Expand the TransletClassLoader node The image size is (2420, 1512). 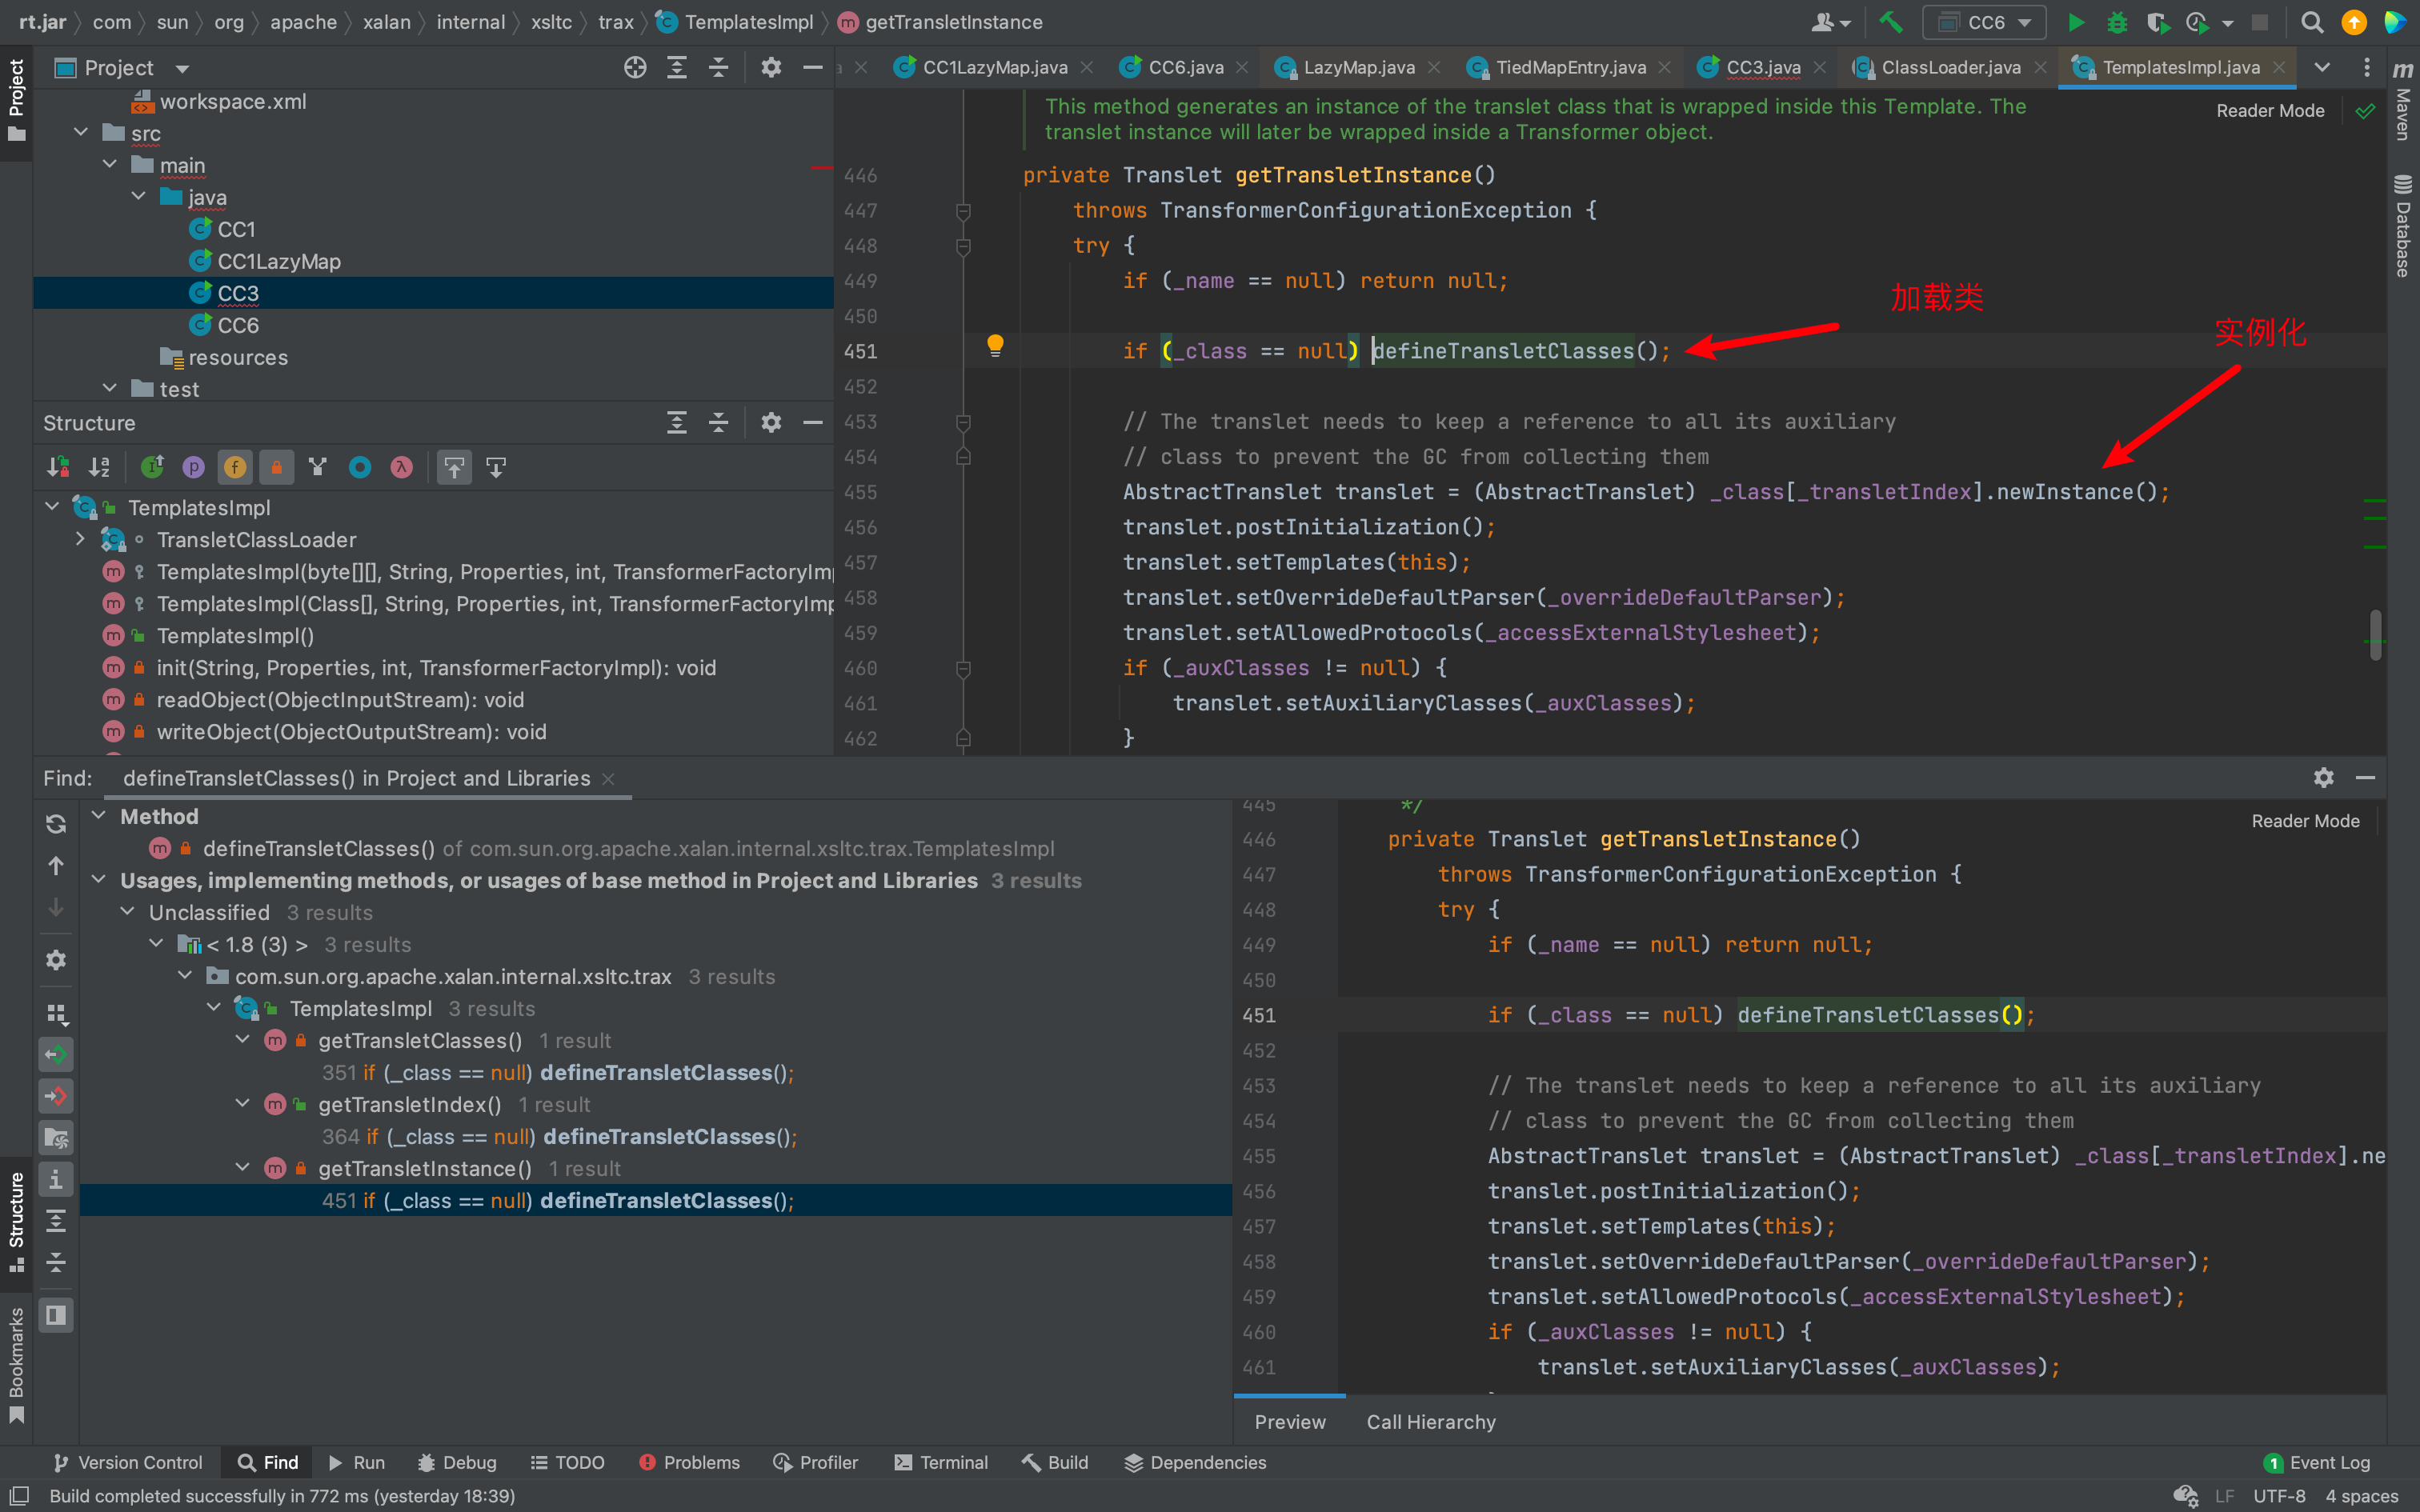(x=81, y=539)
